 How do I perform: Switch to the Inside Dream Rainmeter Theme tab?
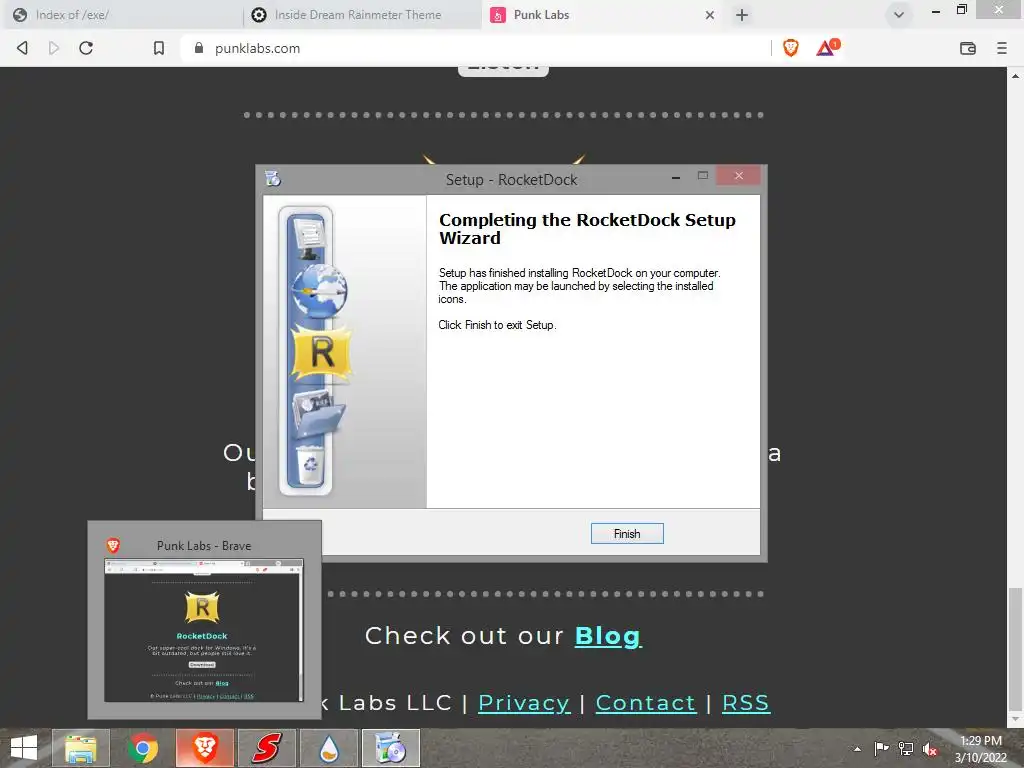(362, 15)
